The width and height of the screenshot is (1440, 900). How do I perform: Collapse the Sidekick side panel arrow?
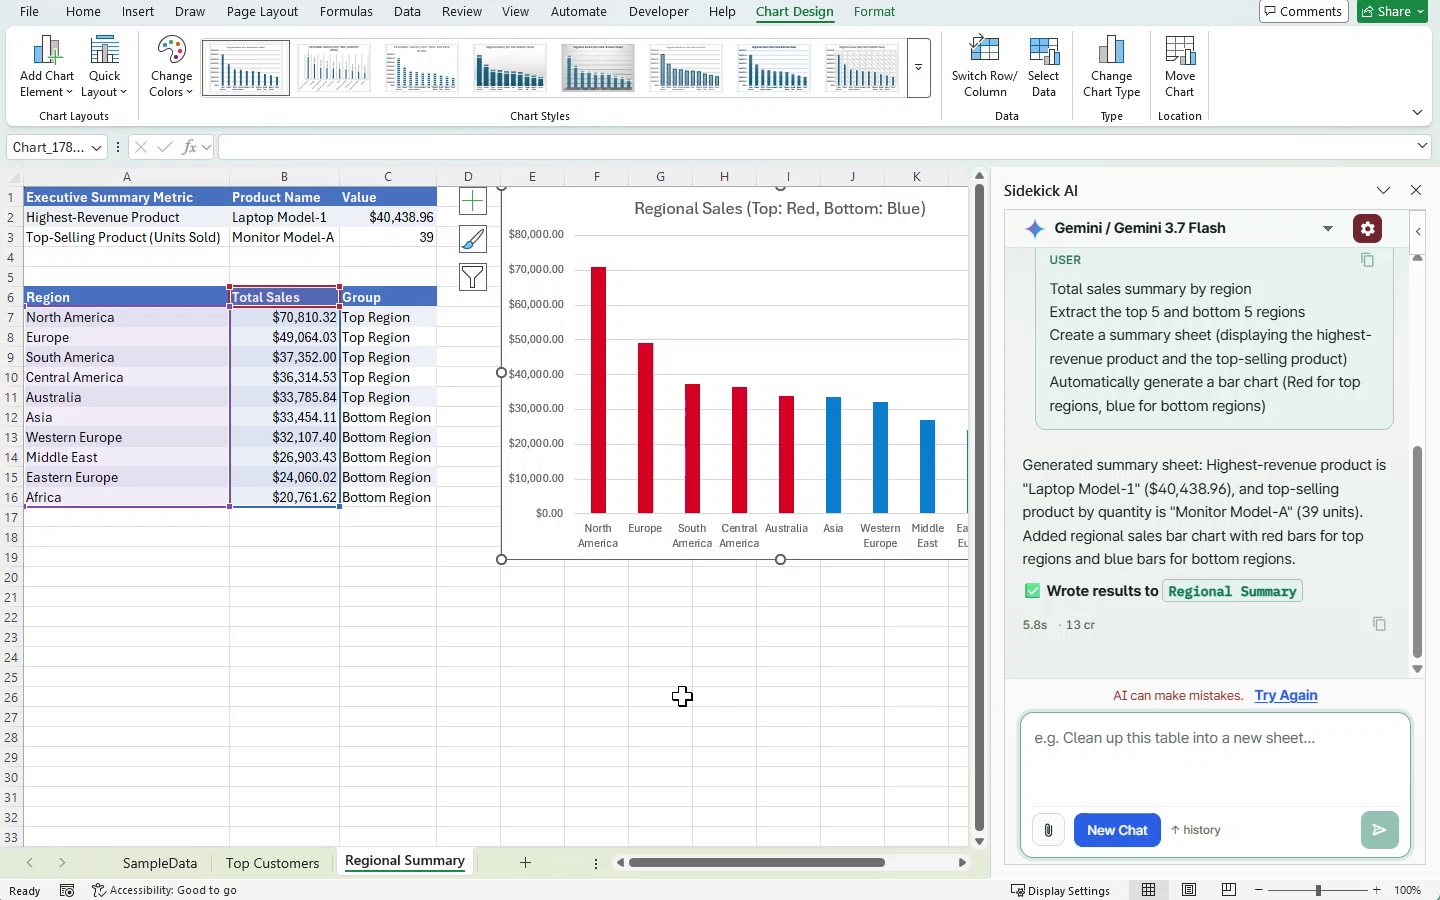[x=1418, y=232]
